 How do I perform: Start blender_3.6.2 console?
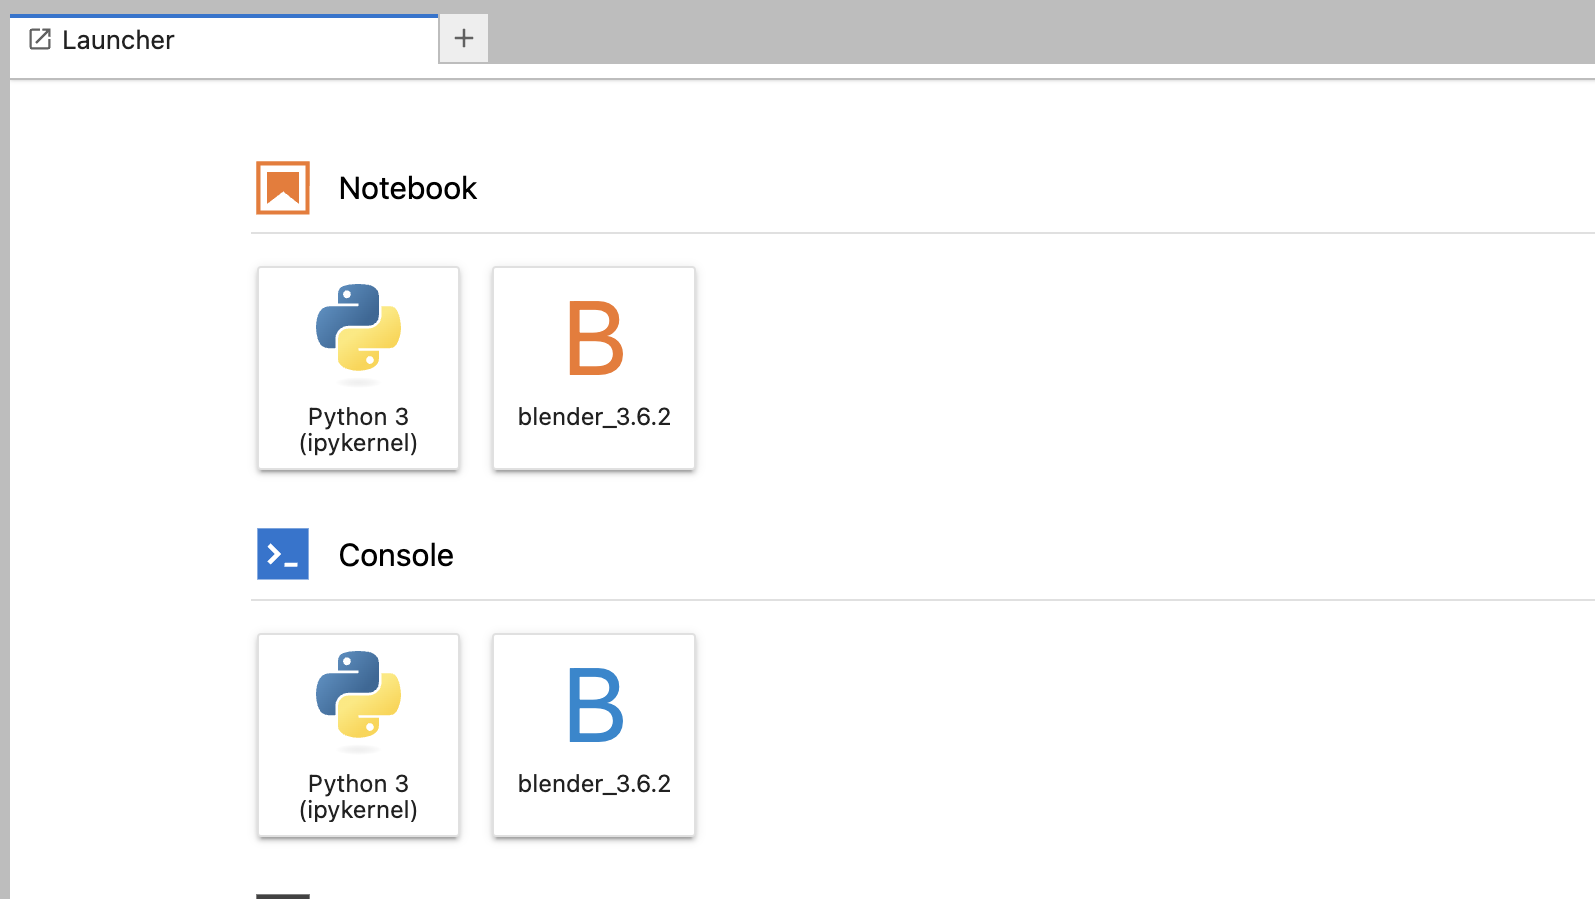pyautogui.click(x=594, y=735)
